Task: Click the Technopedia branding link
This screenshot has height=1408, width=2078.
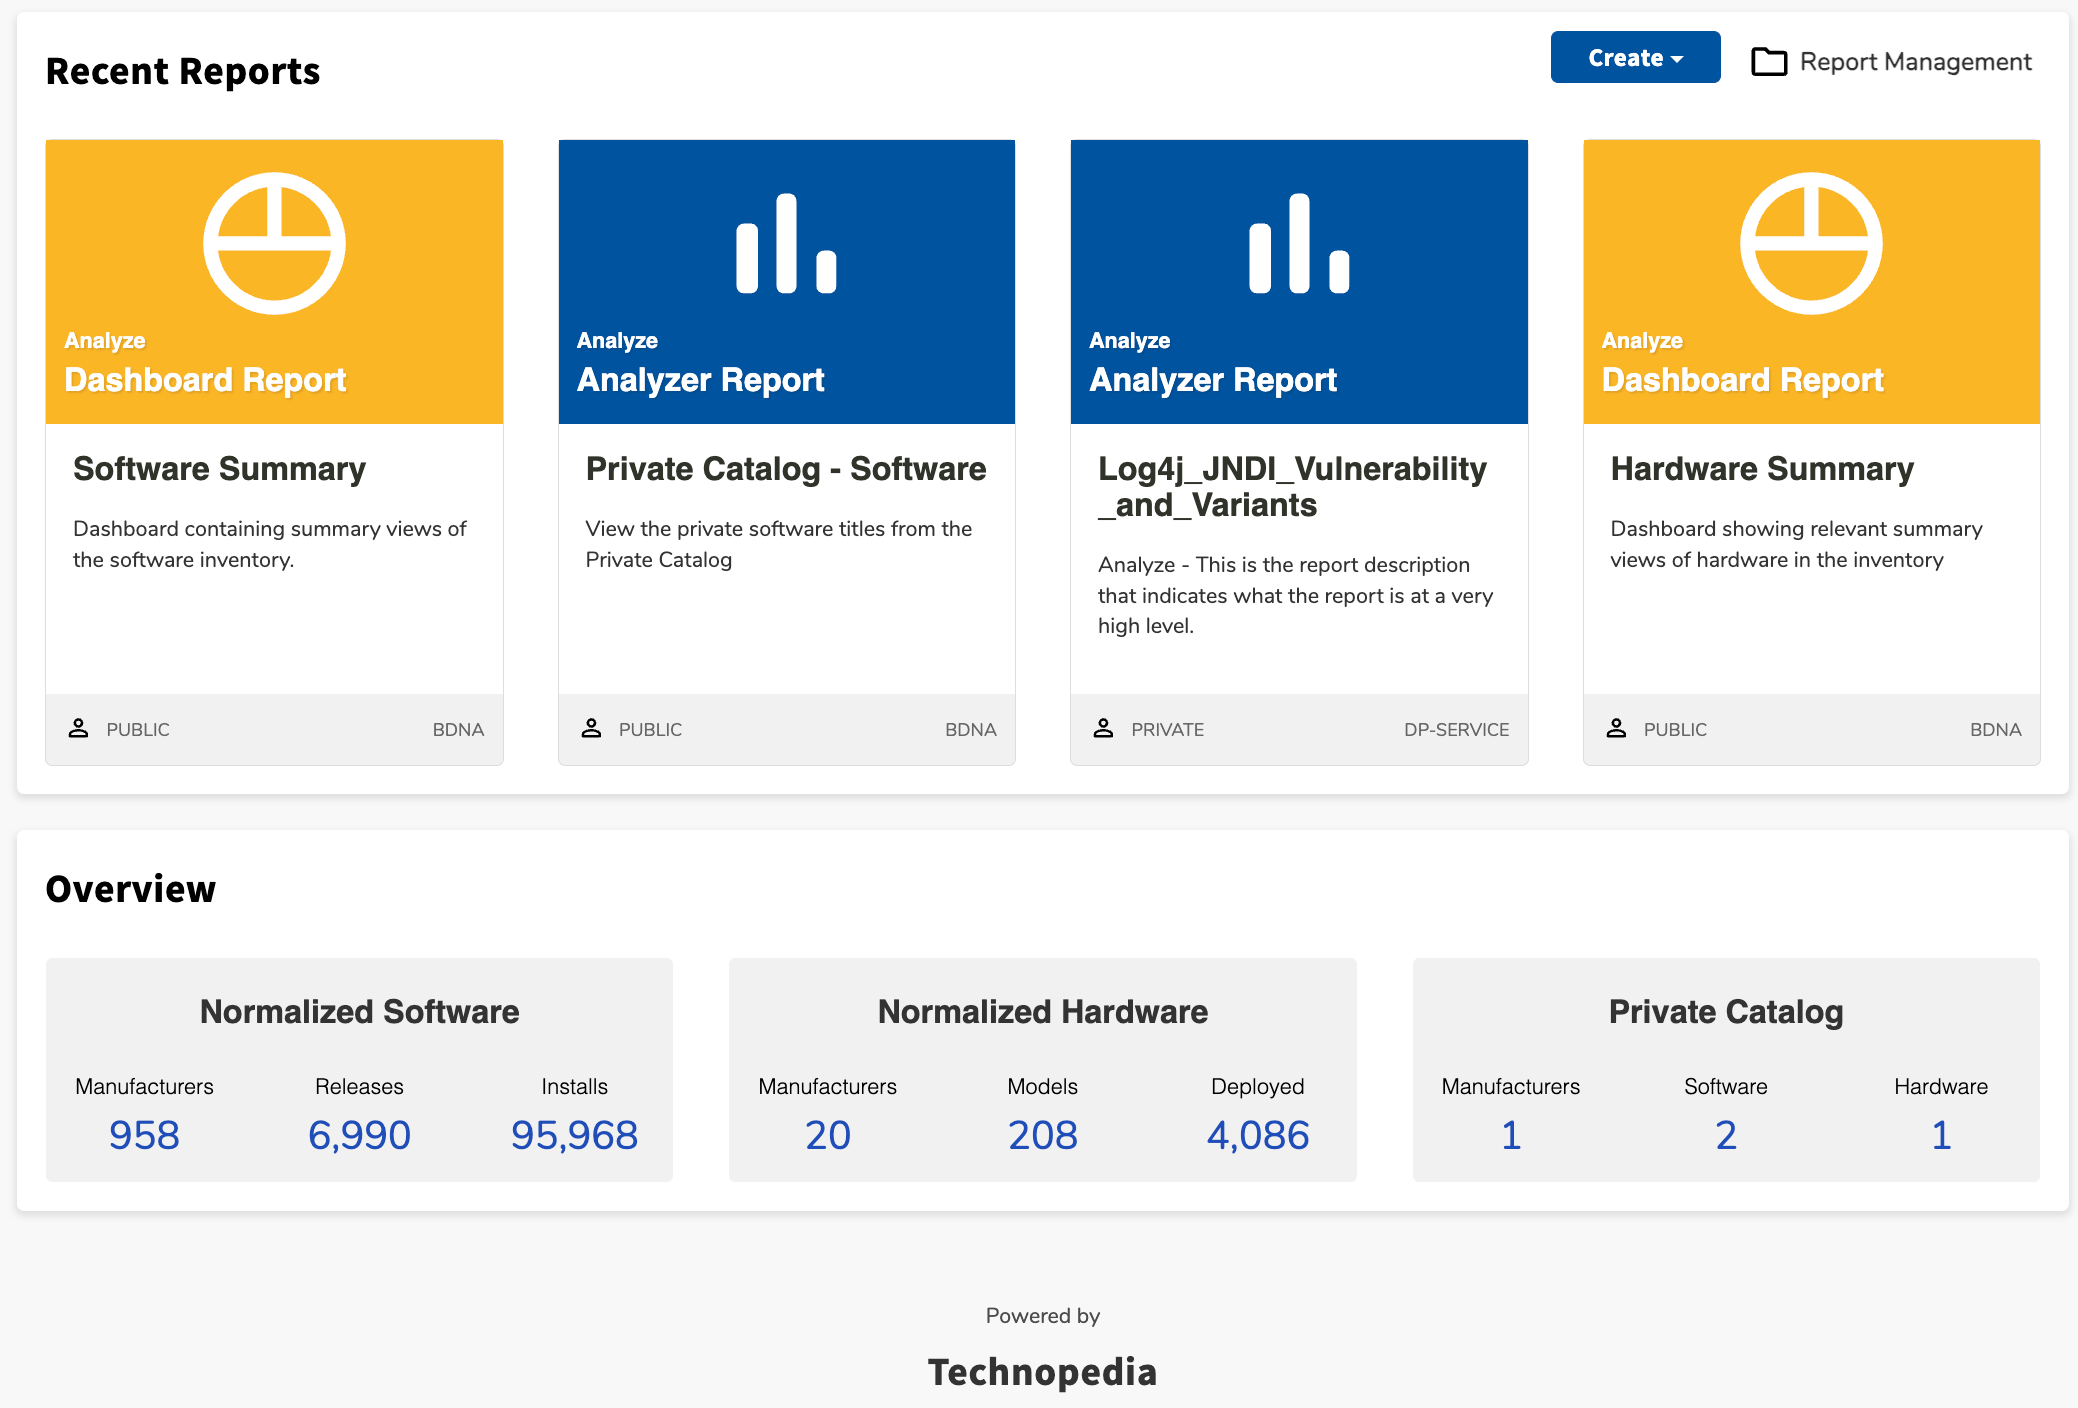Action: (x=1042, y=1371)
